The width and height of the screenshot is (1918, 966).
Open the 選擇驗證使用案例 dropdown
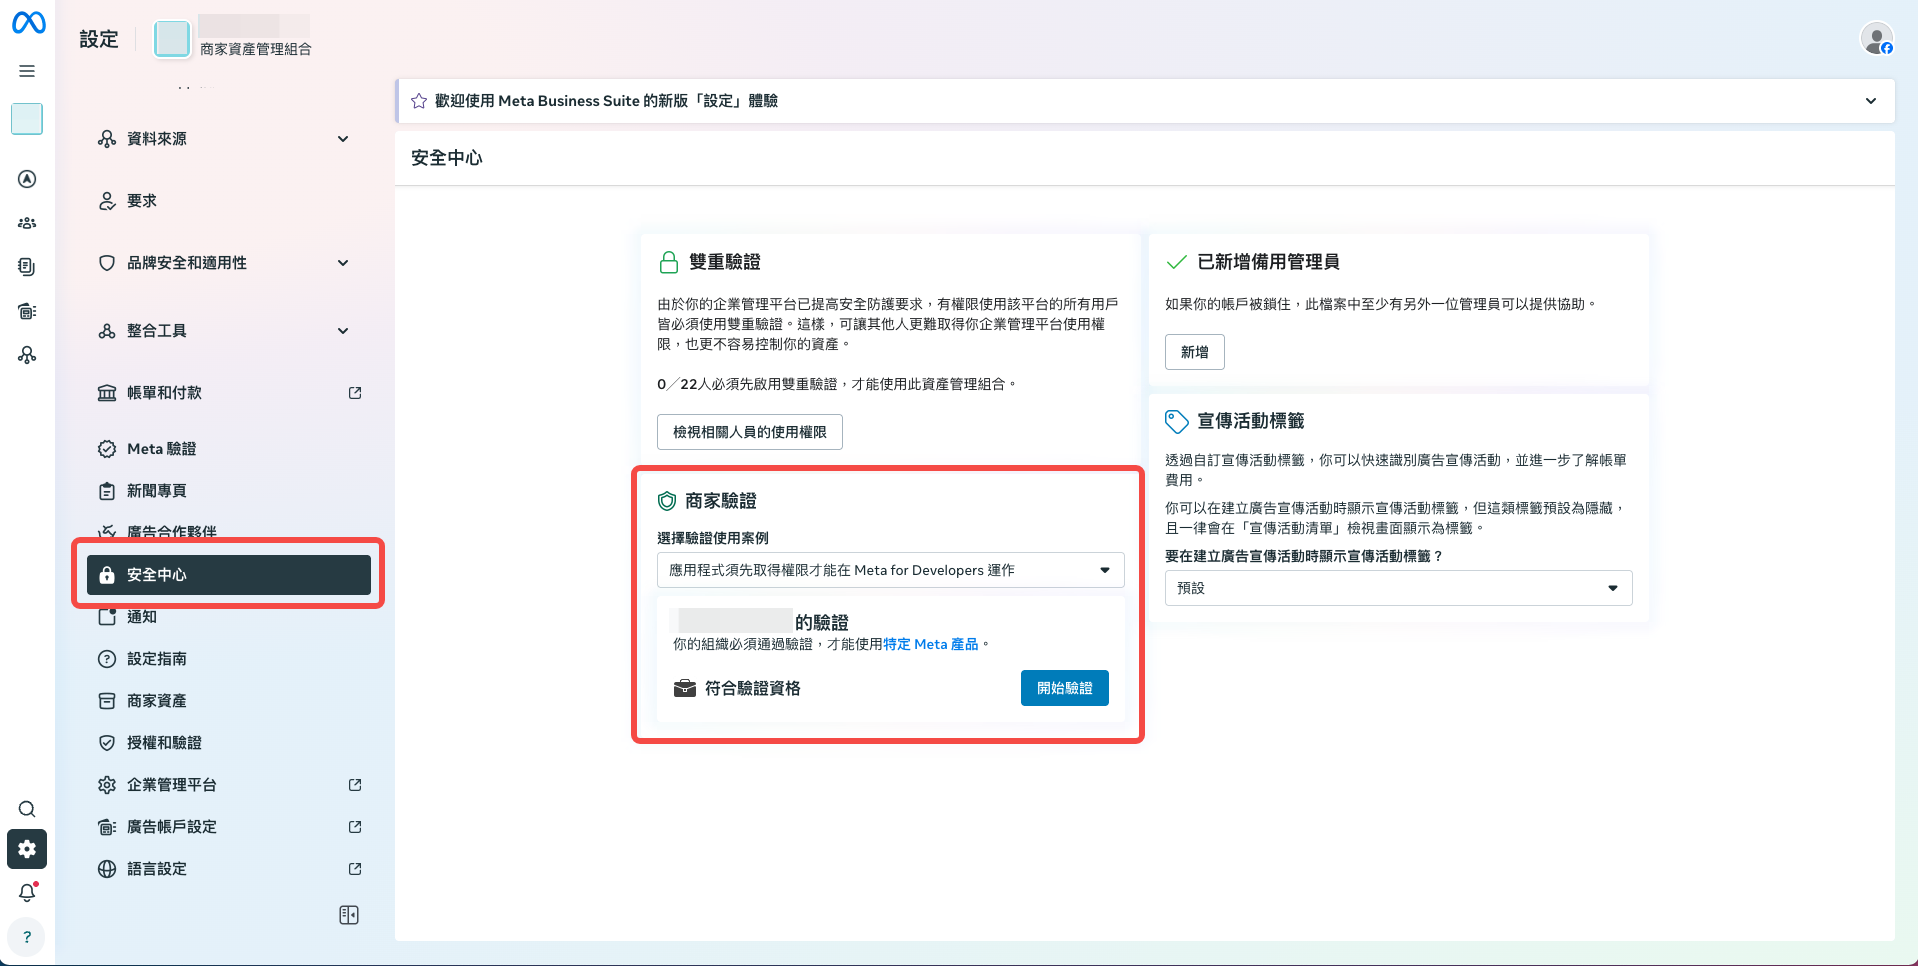(x=890, y=570)
